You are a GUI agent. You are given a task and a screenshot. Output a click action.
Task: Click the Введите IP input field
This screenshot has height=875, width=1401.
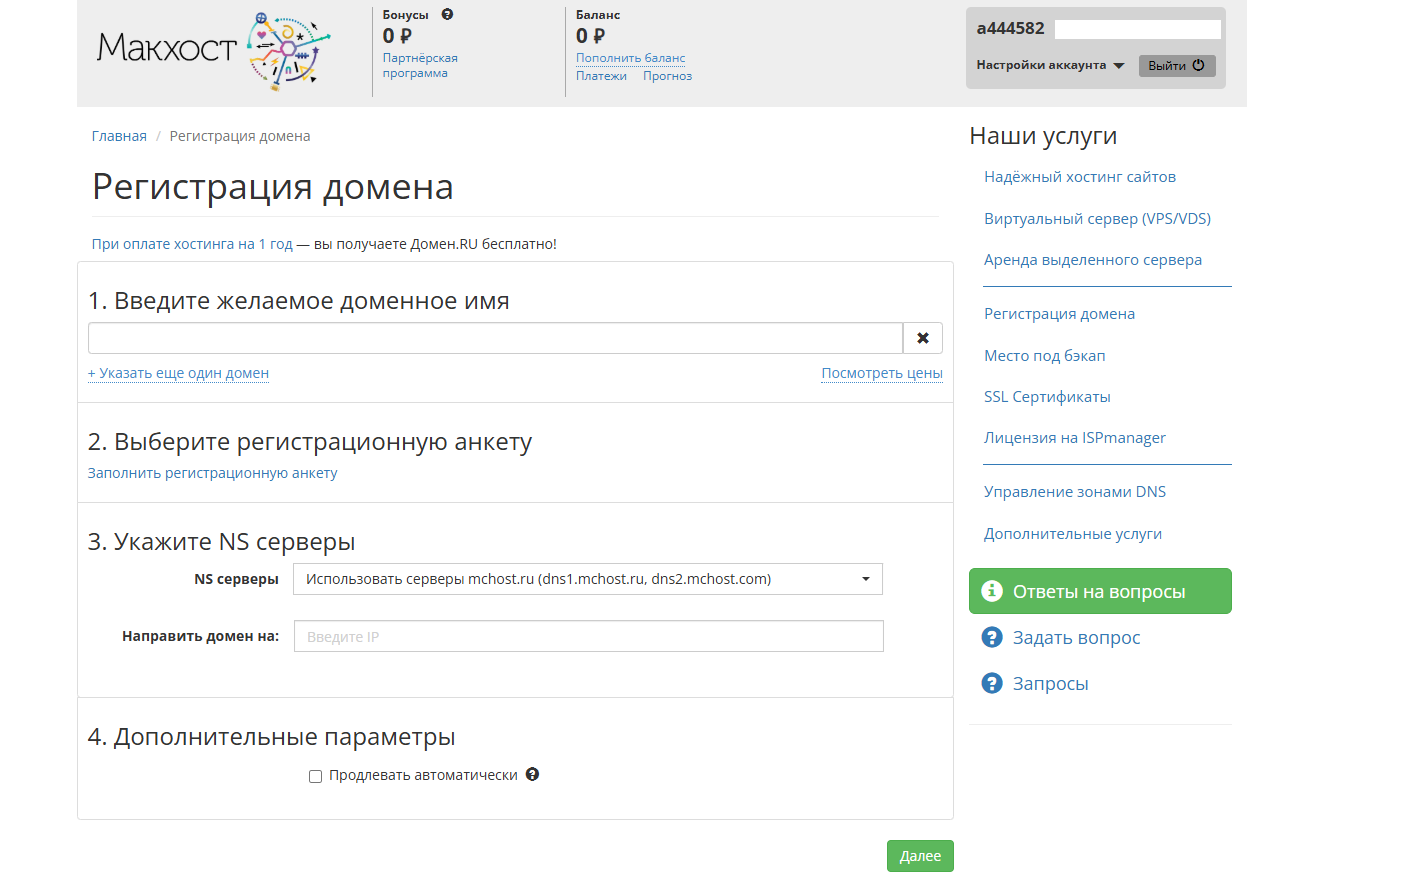[588, 636]
